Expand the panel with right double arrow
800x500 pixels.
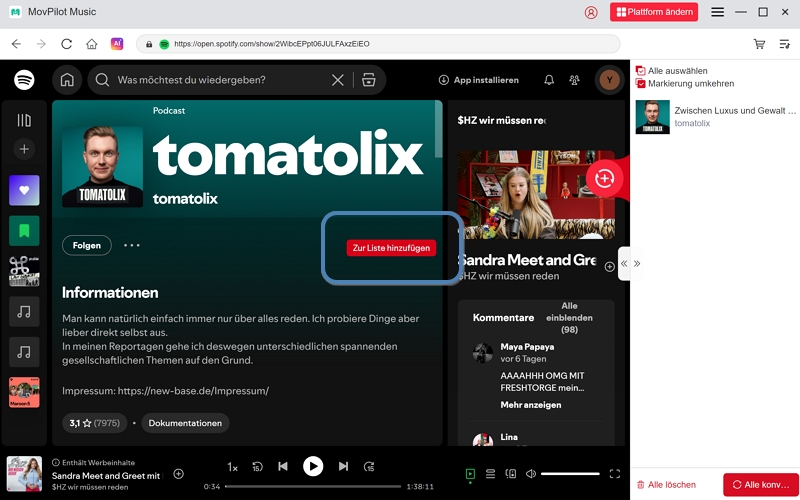pos(637,264)
